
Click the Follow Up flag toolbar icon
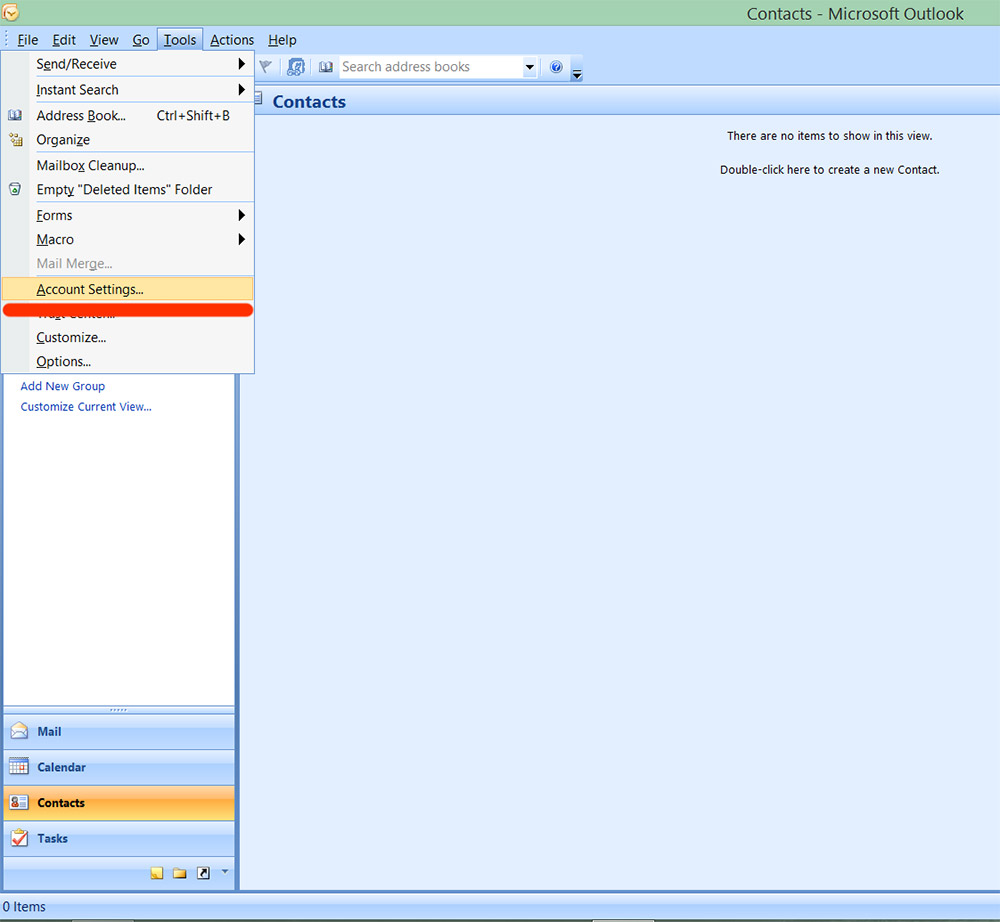265,66
